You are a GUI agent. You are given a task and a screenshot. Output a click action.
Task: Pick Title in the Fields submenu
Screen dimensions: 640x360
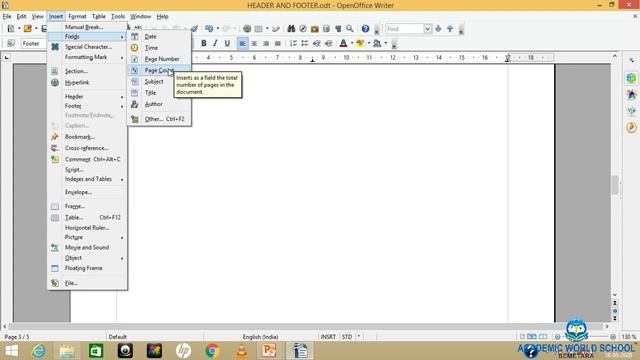pyautogui.click(x=160, y=93)
